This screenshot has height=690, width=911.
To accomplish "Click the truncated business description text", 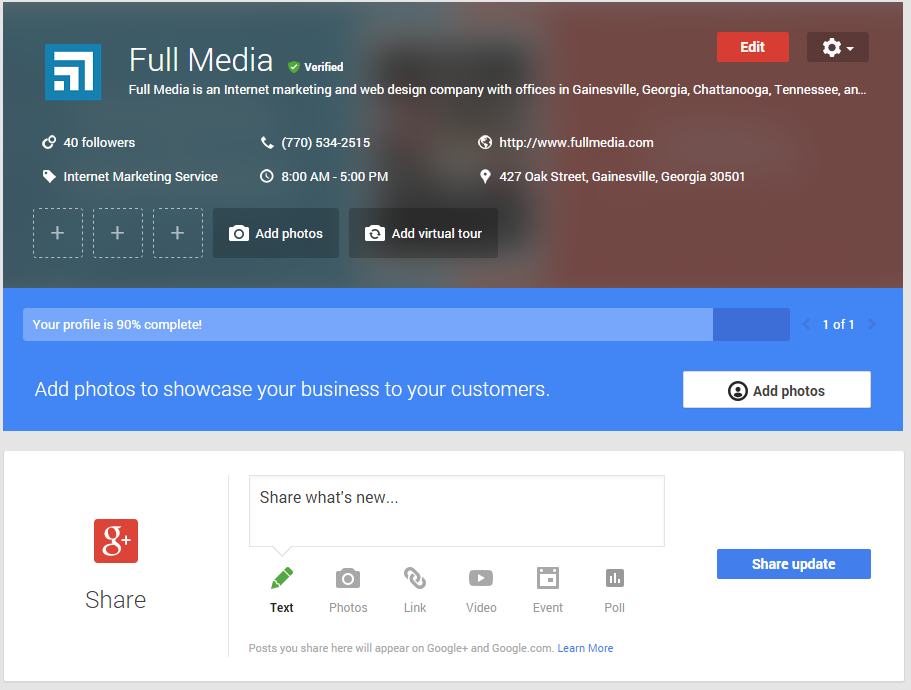I will point(497,89).
